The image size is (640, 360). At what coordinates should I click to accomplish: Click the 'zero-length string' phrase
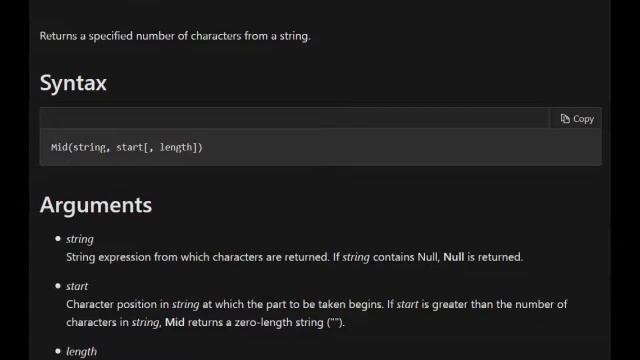(279, 322)
